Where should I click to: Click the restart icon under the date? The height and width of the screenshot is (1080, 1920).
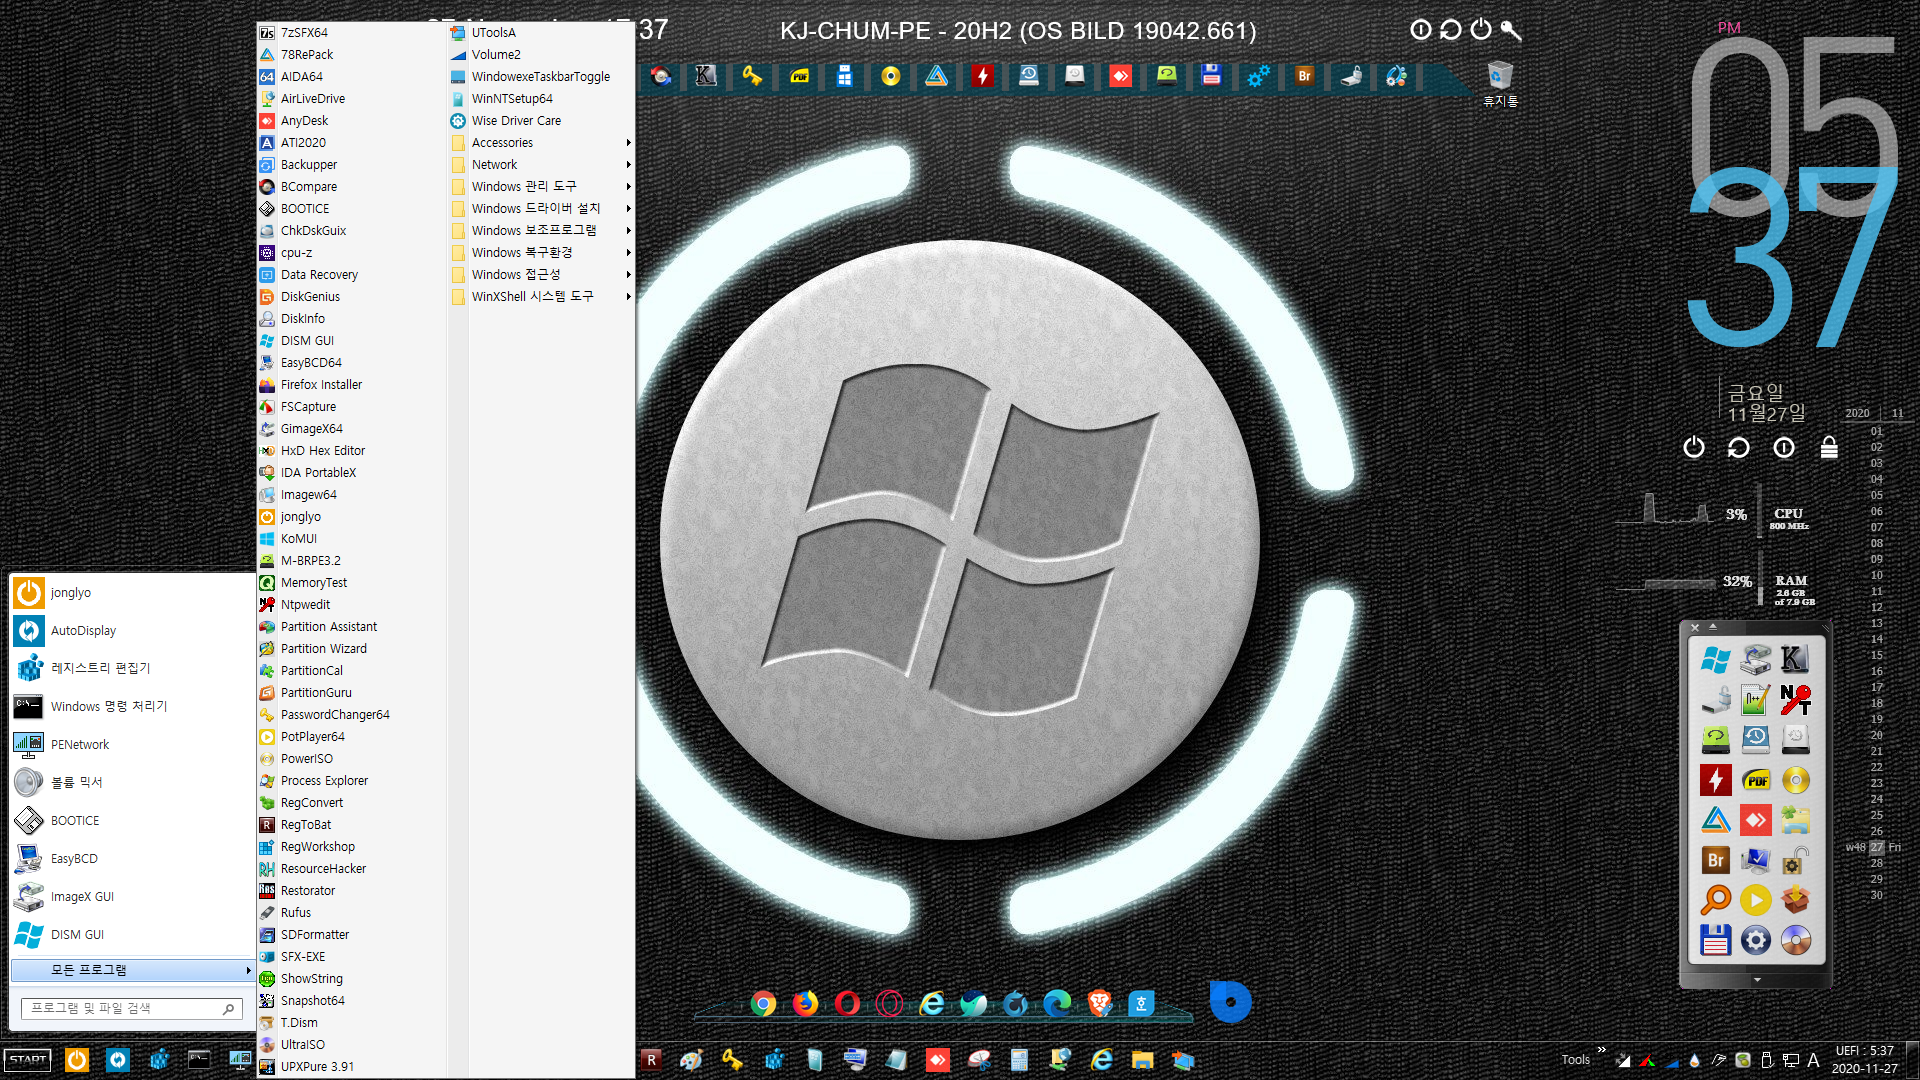pos(1738,447)
